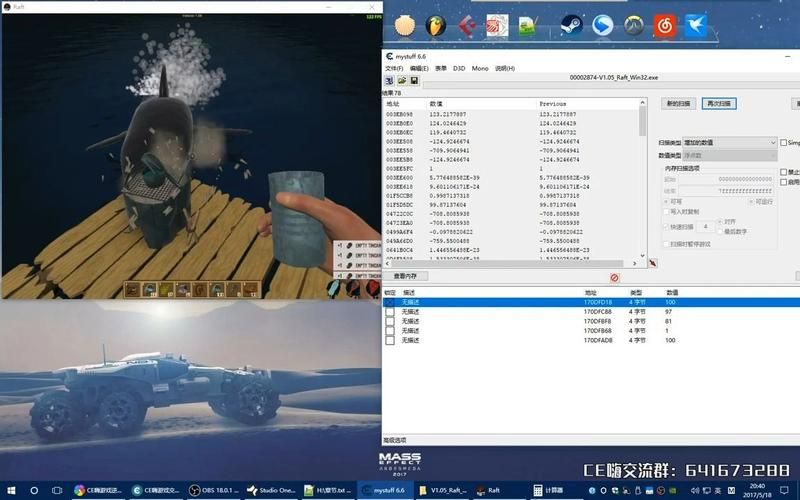Click the volume icon in the system tray

click(693, 490)
